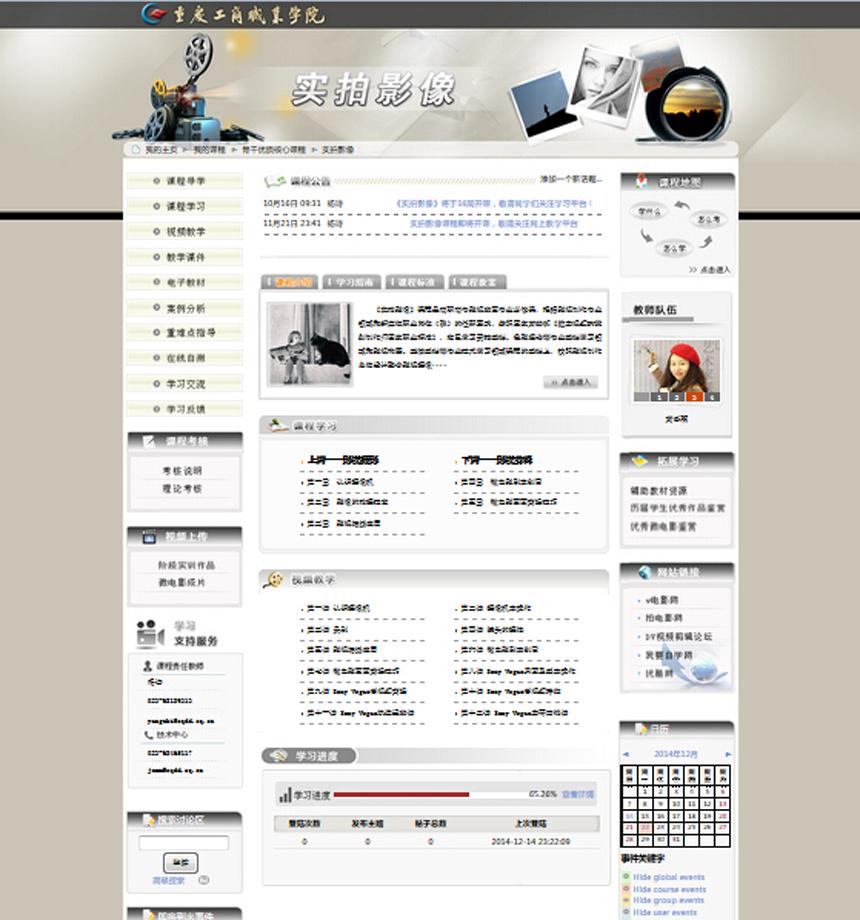Toggle Hide global events in calendar
Viewport: 860px width, 920px height.
coord(668,877)
